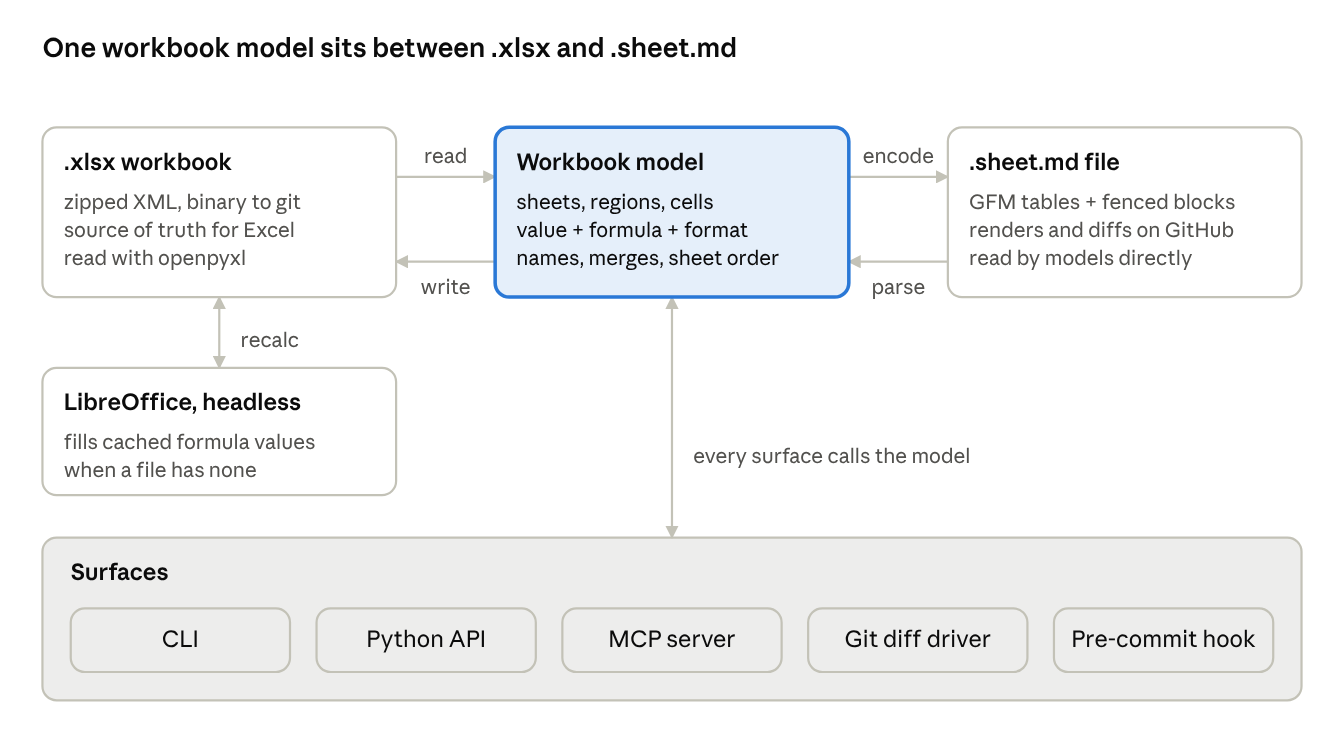Click the .sheet.md file heading
Viewport: 1344px width, 748px height.
(1044, 162)
